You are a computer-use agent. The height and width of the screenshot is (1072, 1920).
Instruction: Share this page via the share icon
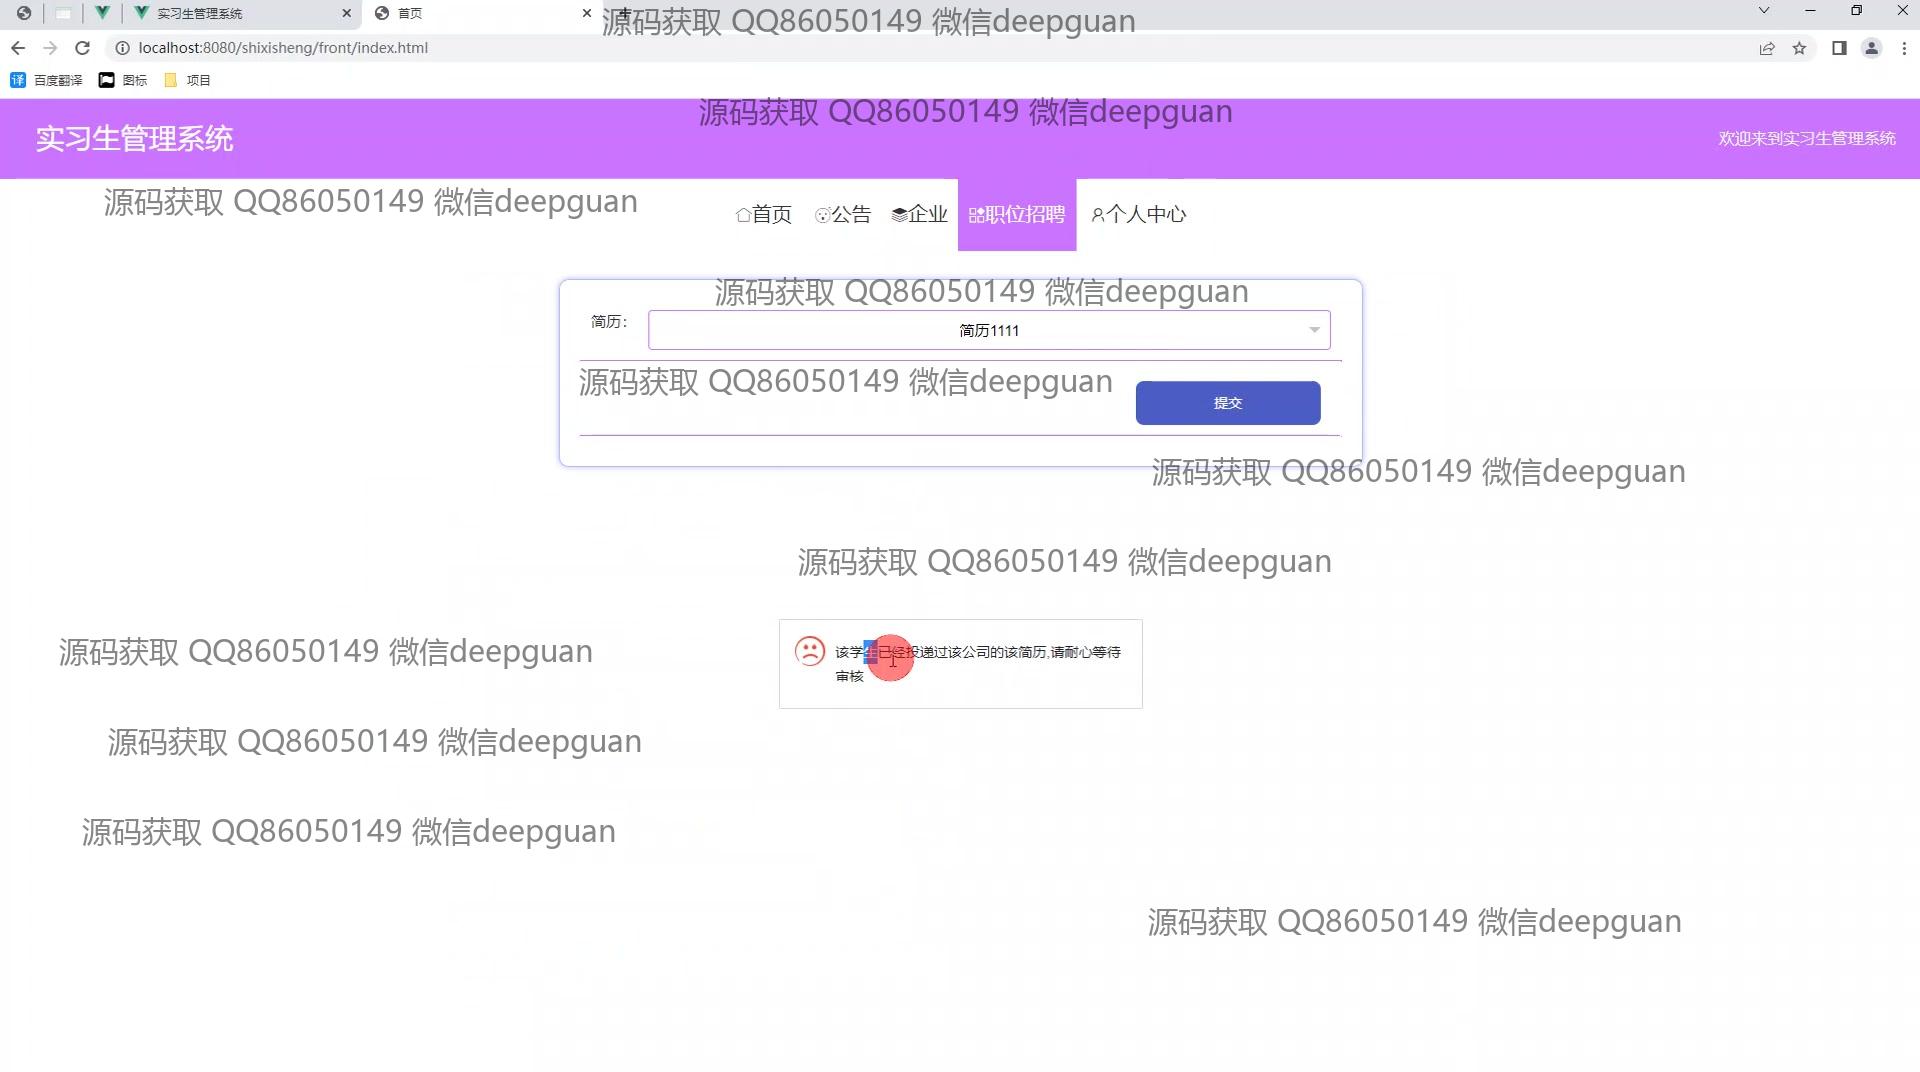(x=1767, y=48)
